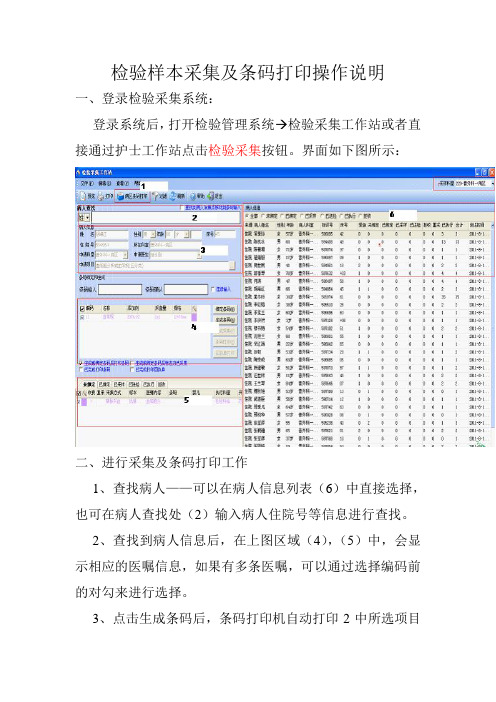Screen dimensions: 496x702
Task: Click the 刷新 refresh arrows toolbar icon
Action: (x=172, y=197)
